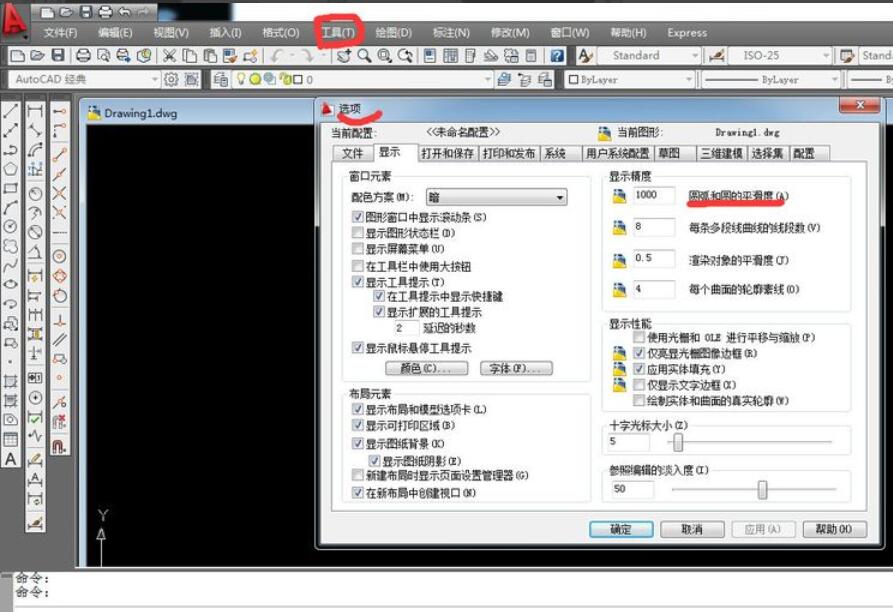
Task: Click the crosshair size field showing 5
Action: (x=628, y=442)
